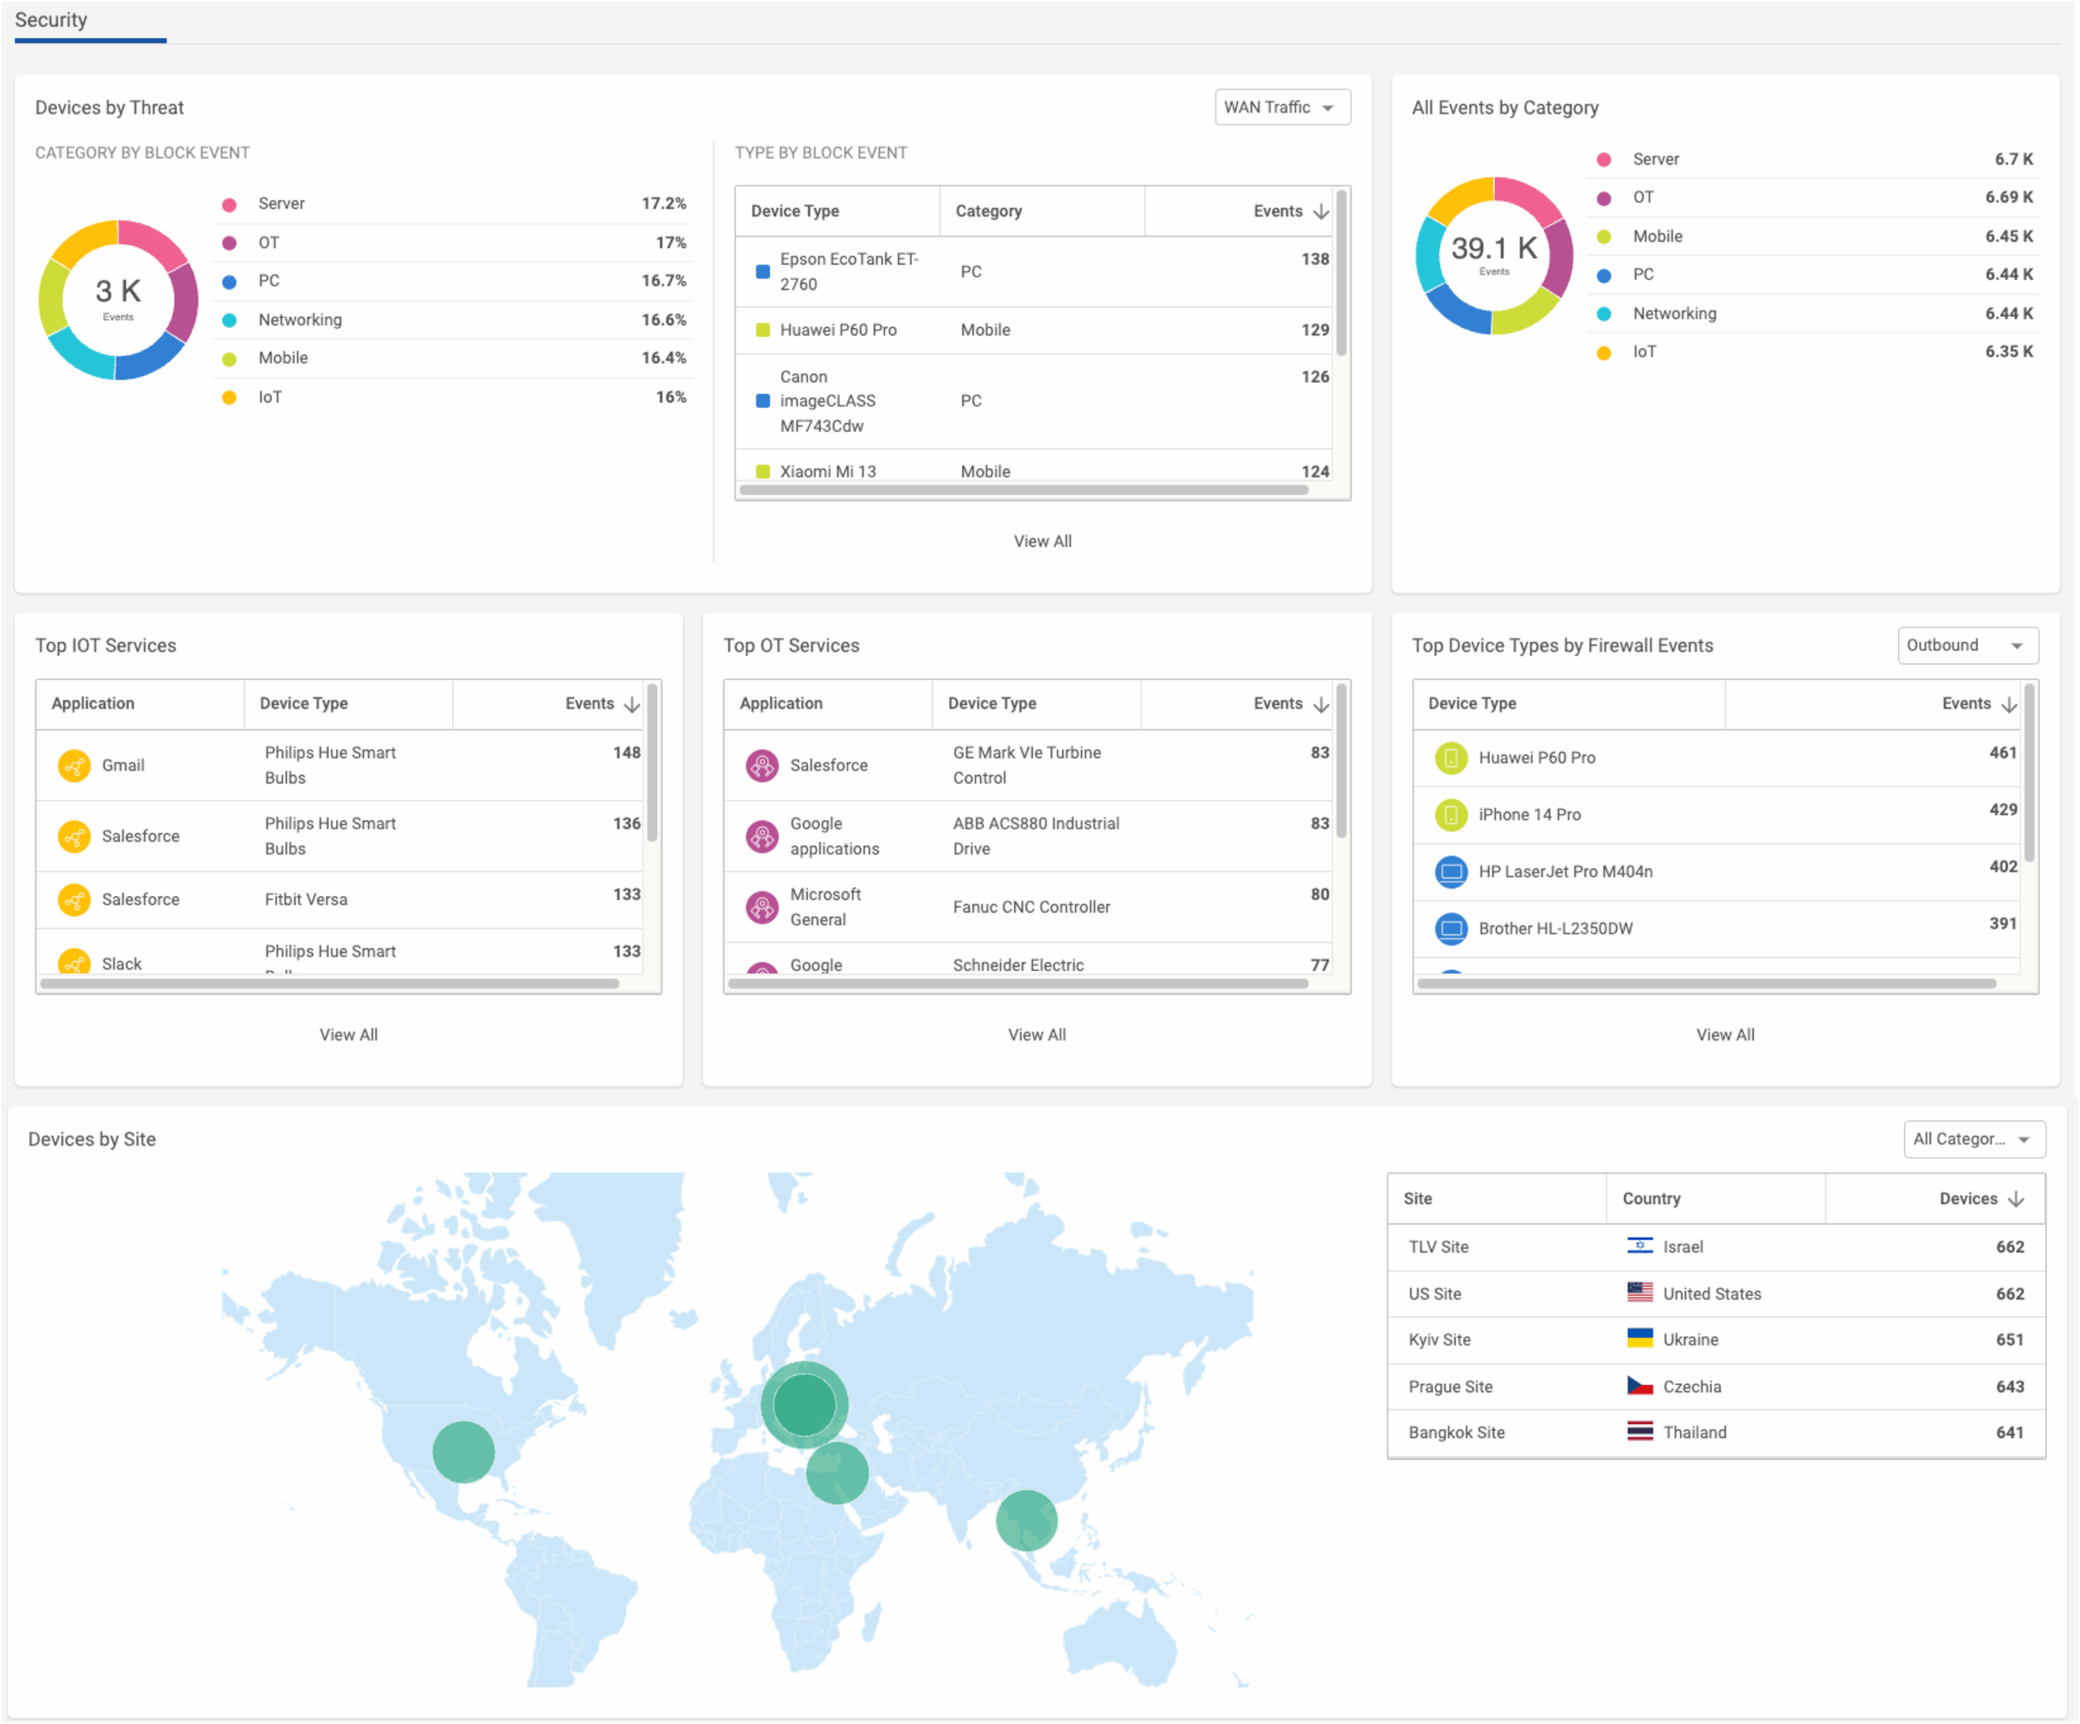Viewport: 2080px width, 1724px height.
Task: Click the Thailand flag icon
Action: tap(1640, 1432)
